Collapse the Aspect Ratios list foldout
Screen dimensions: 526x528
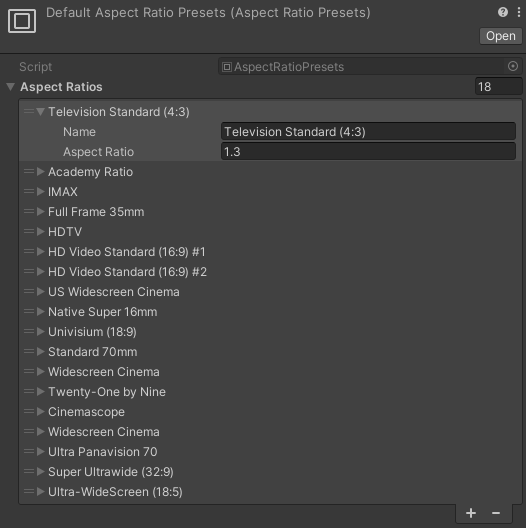(11, 87)
